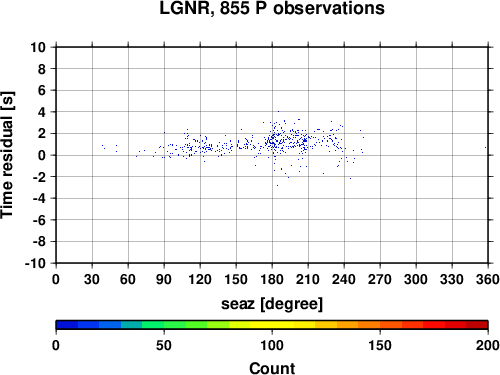Click the y-axis tick label -10
This screenshot has width=500, height=375.
(35, 263)
